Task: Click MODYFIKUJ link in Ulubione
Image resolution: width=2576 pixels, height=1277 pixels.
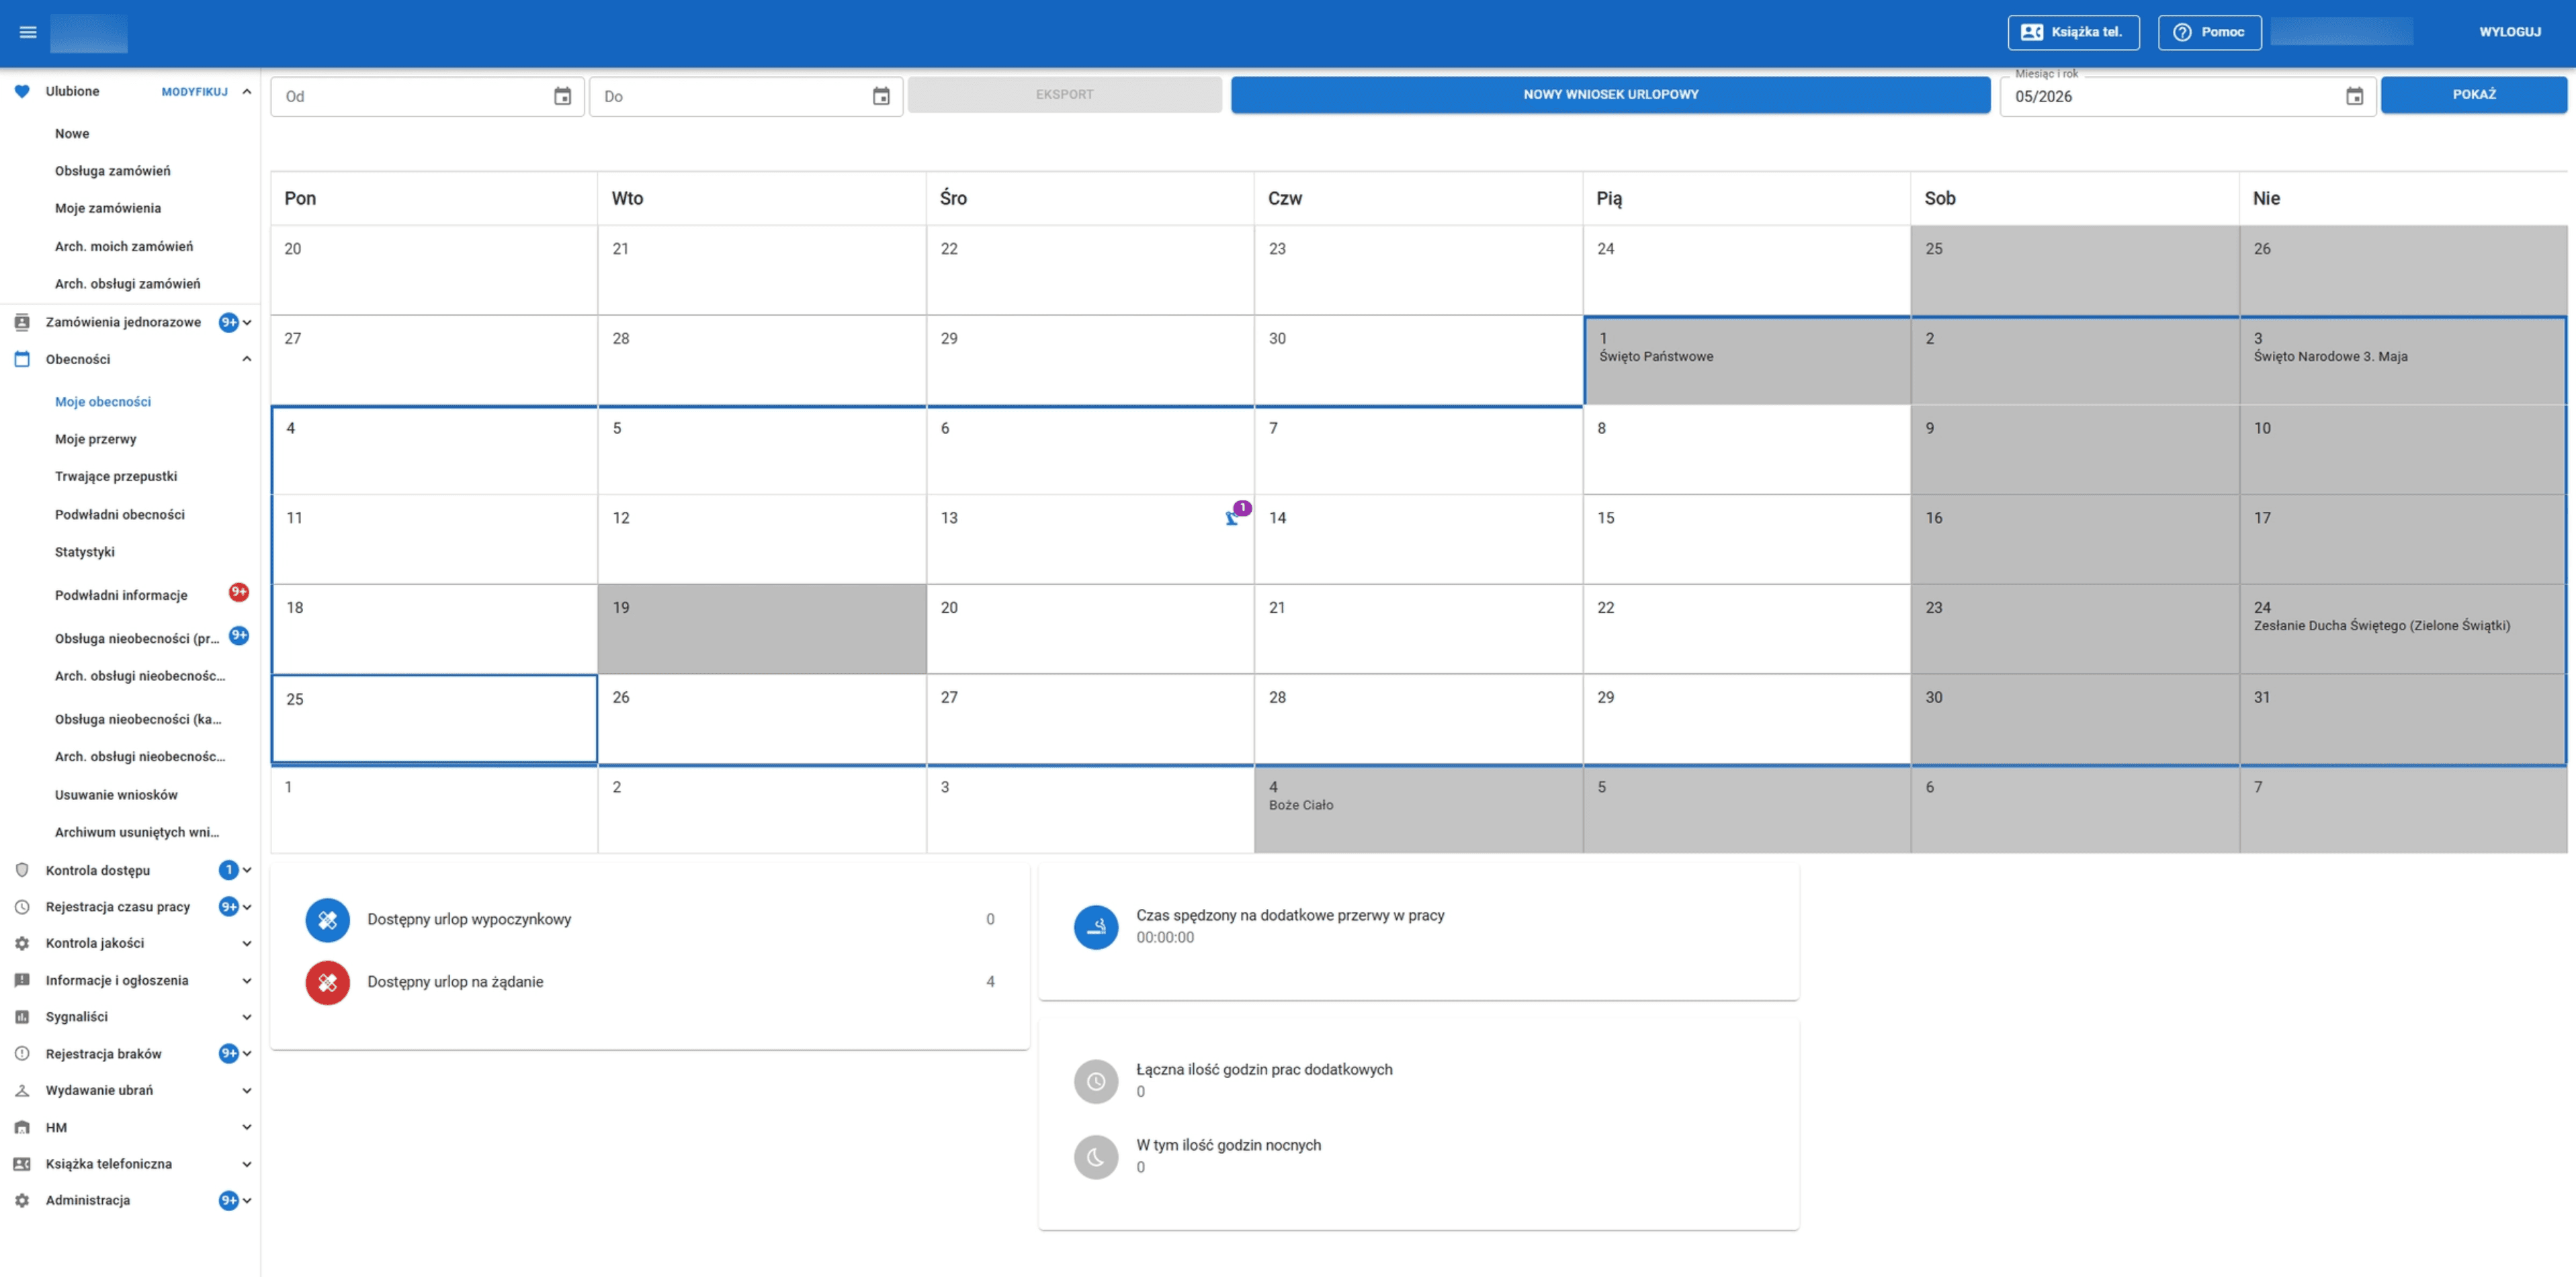Action: [195, 92]
